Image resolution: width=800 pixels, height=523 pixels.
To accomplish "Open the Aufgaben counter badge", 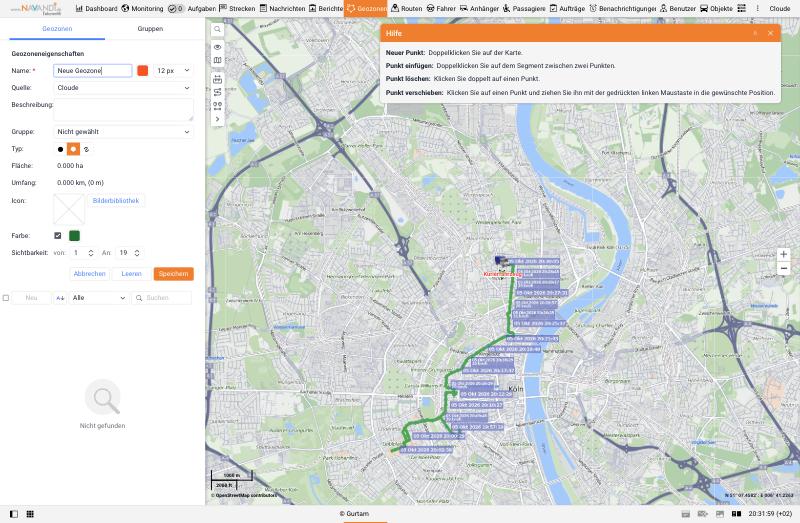I will 176,9.
